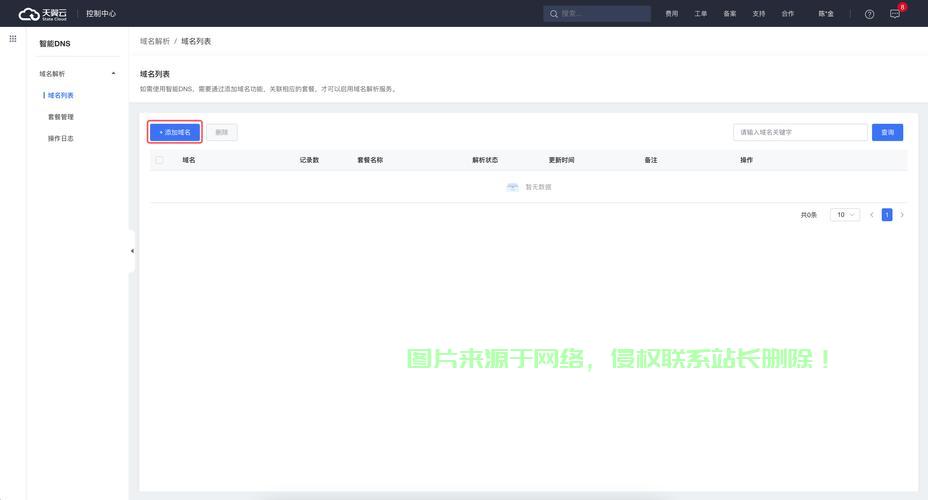Open the help question mark icon
Screen dimensions: 928x500
(x=869, y=14)
